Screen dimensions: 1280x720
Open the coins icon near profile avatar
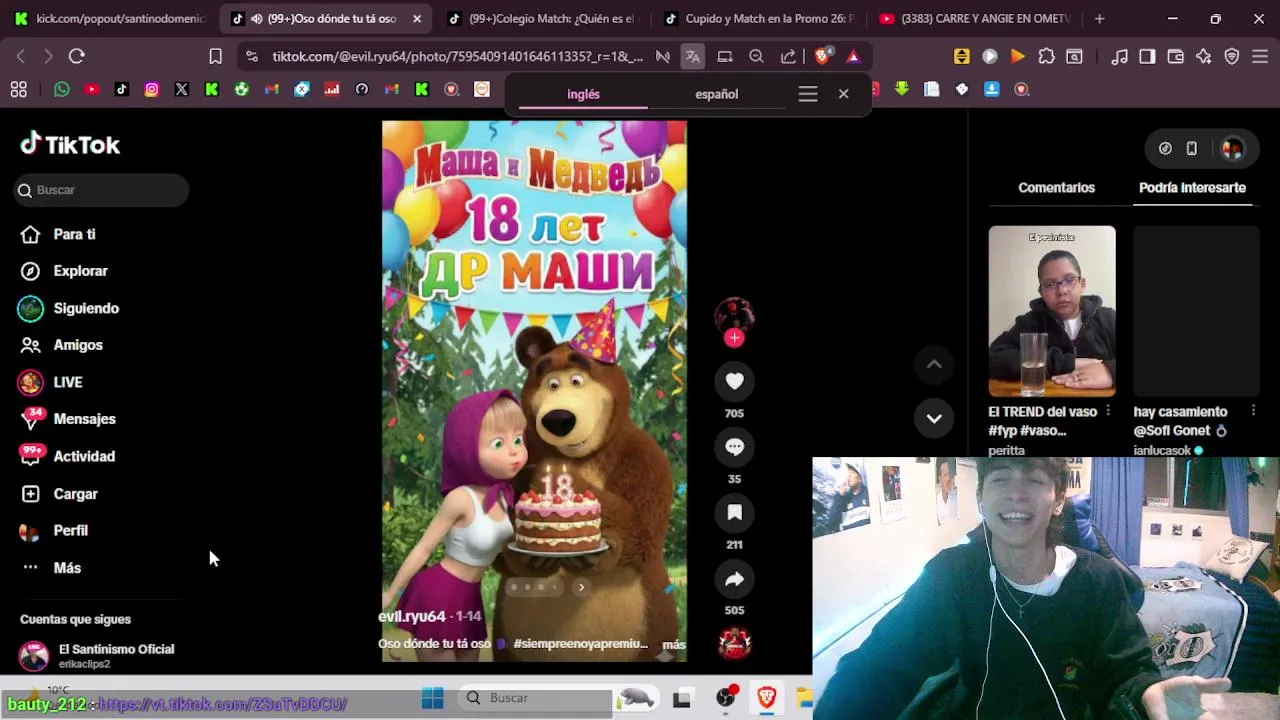pyautogui.click(x=1165, y=148)
